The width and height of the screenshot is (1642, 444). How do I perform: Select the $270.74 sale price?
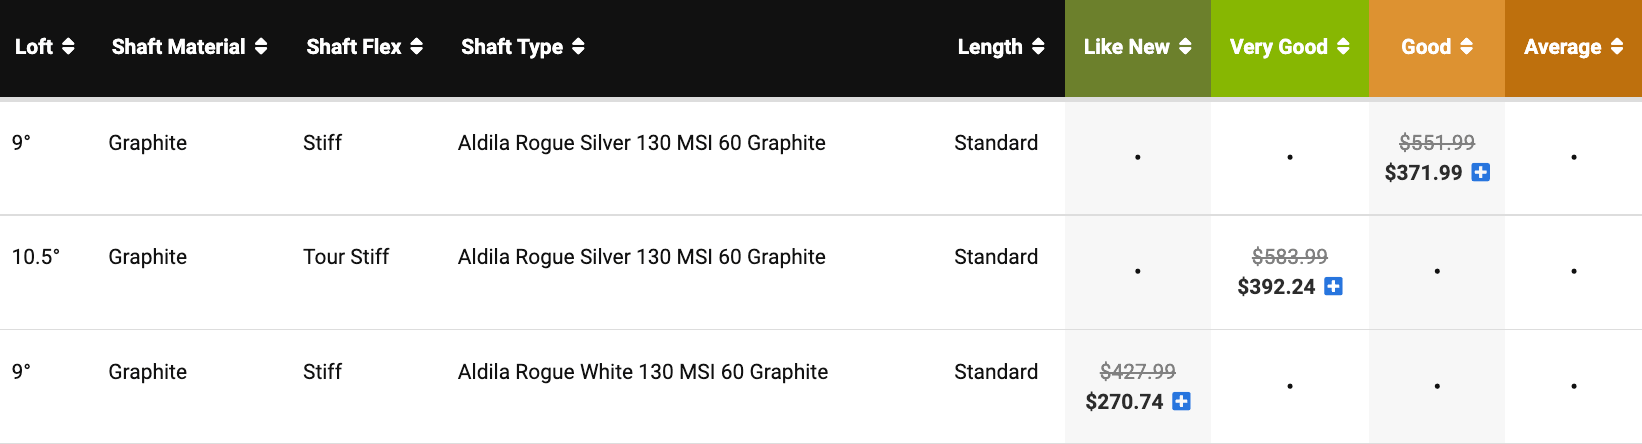(x=1124, y=402)
